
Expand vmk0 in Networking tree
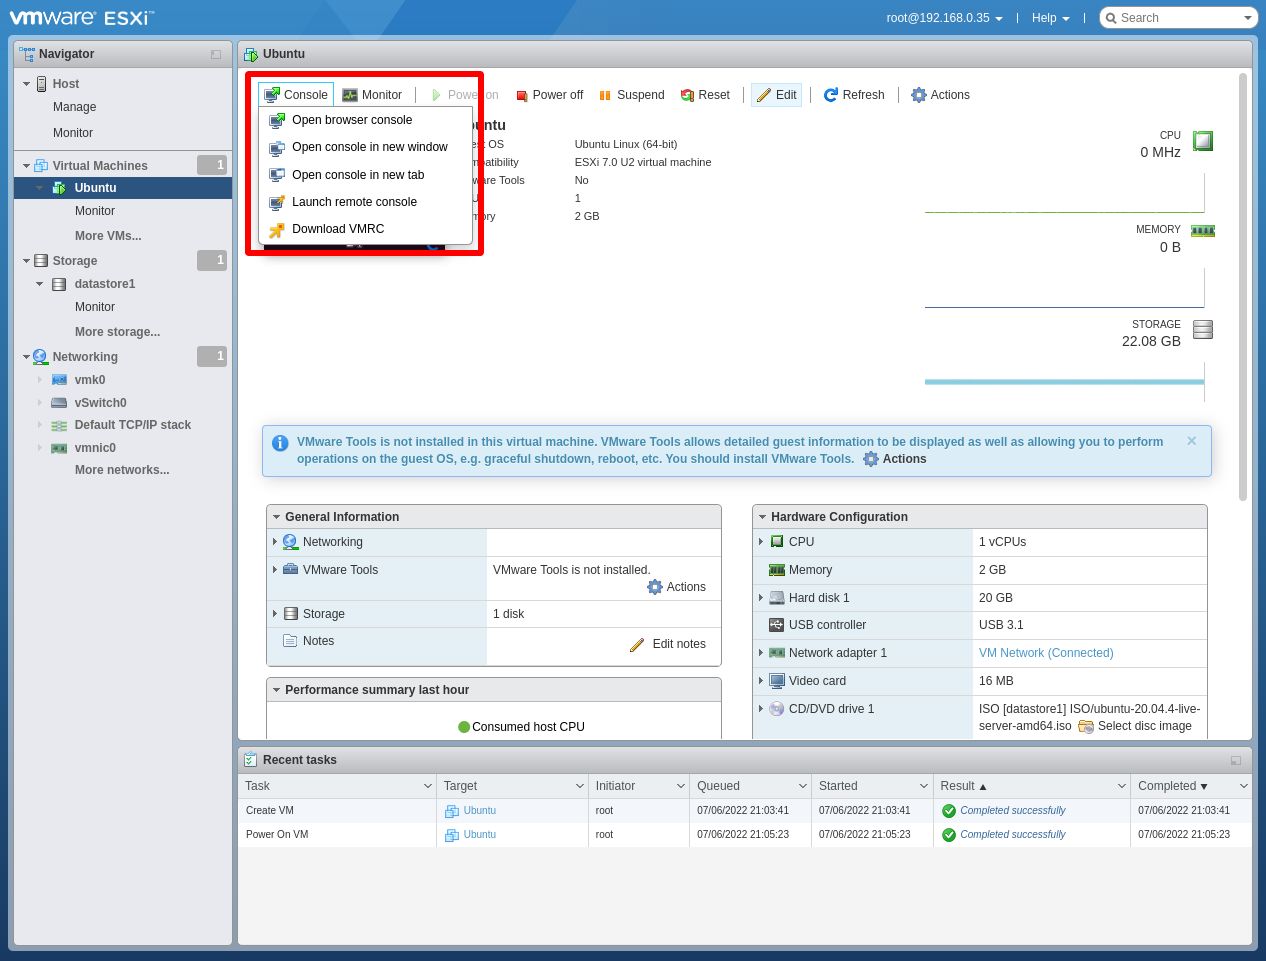[40, 380]
